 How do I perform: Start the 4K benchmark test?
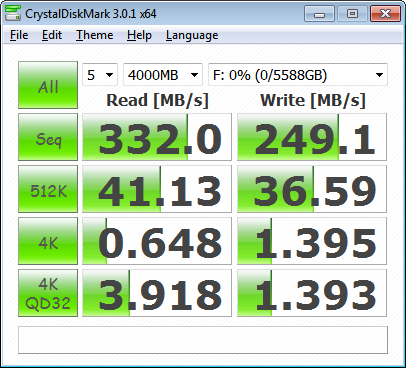[48, 241]
